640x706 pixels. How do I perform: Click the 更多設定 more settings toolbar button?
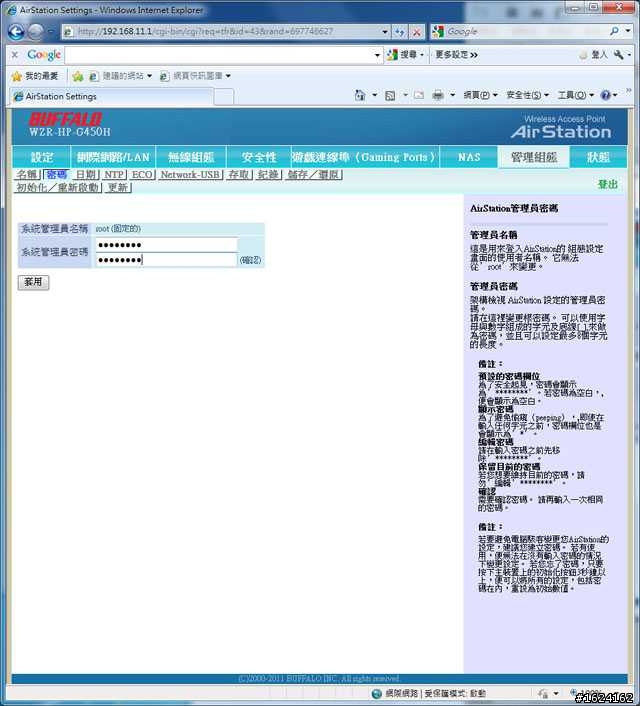[456, 55]
